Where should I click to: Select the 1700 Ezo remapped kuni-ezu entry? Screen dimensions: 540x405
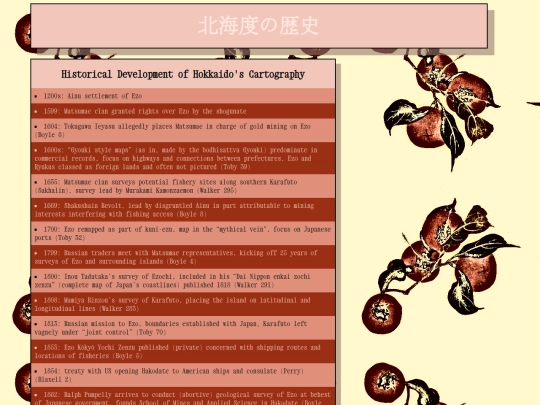click(x=183, y=233)
